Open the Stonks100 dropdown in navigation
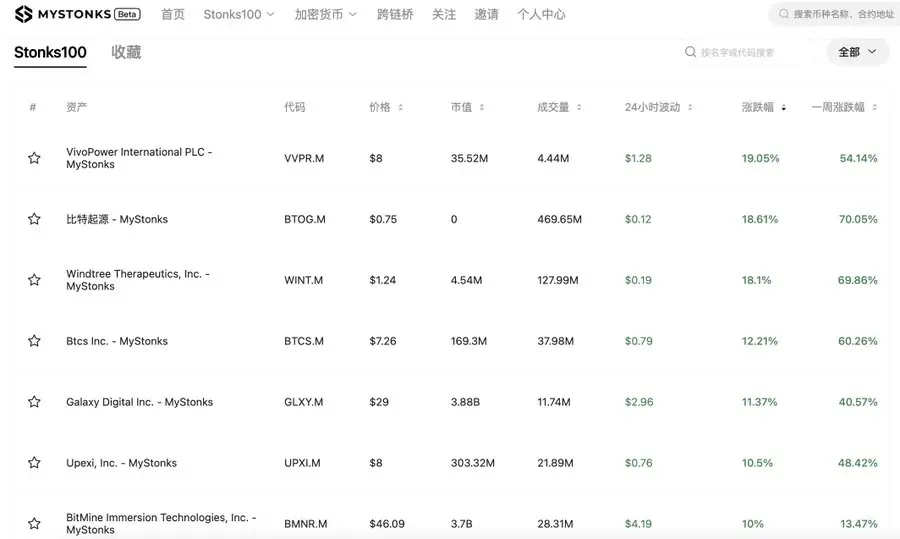The width and height of the screenshot is (900, 539). 239,14
